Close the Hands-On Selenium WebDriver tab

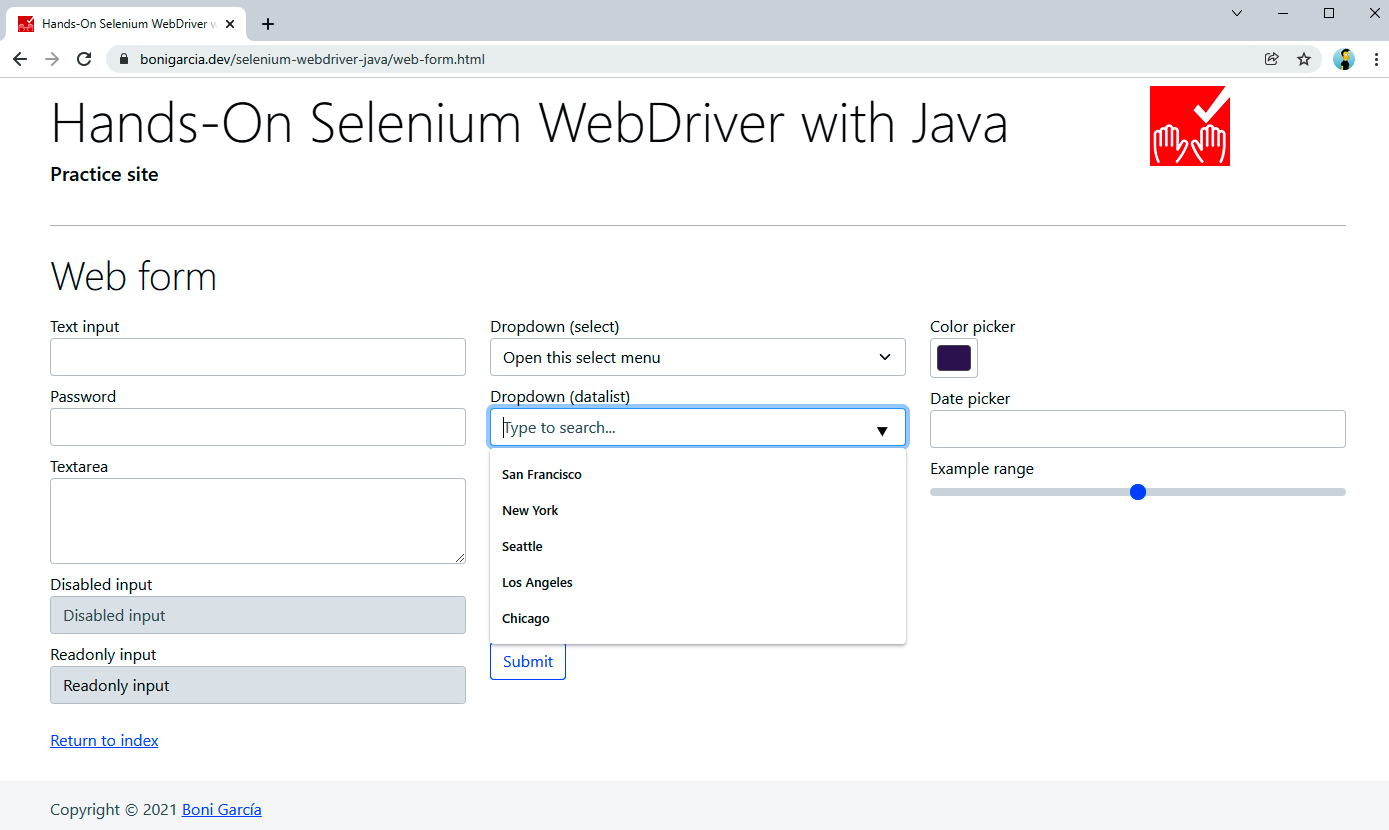point(229,24)
